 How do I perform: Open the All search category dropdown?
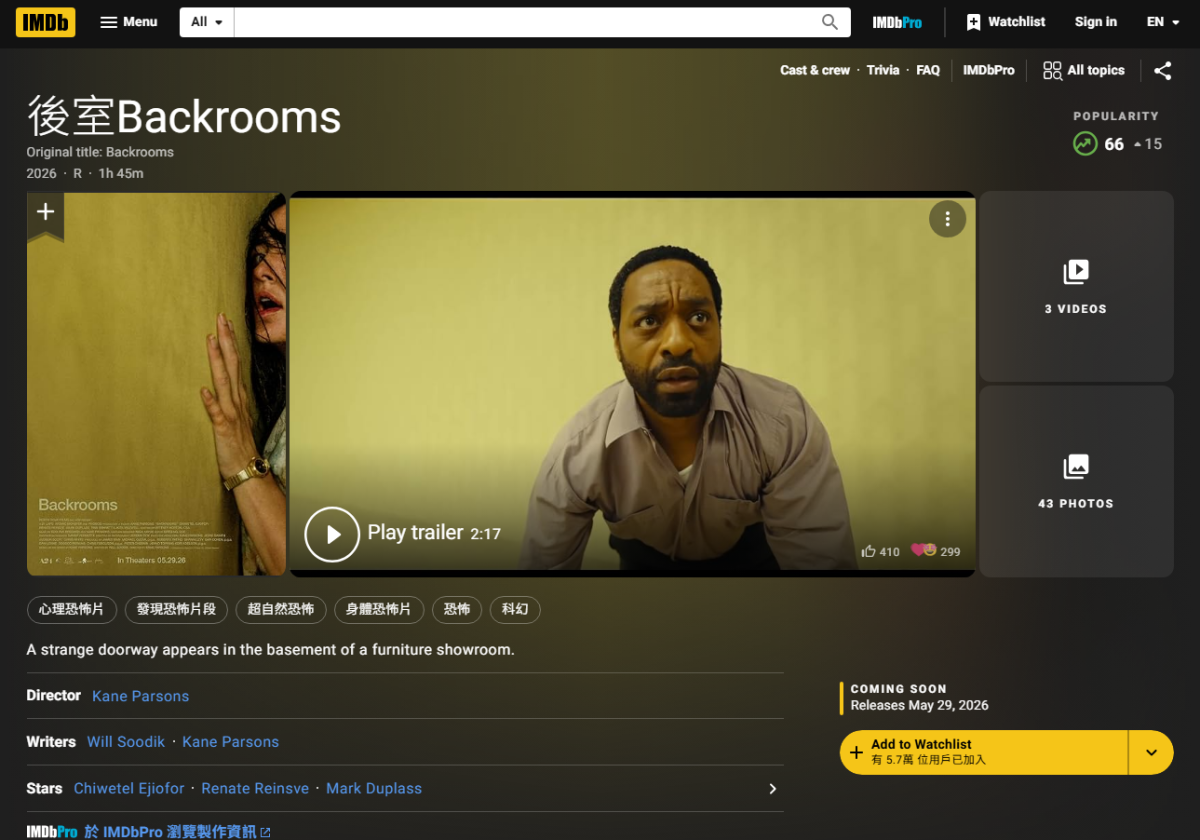click(x=207, y=22)
